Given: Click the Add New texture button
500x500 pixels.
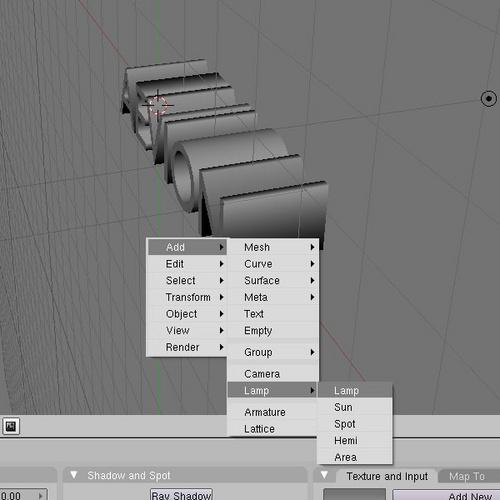Looking at the screenshot, I should pos(446,495).
